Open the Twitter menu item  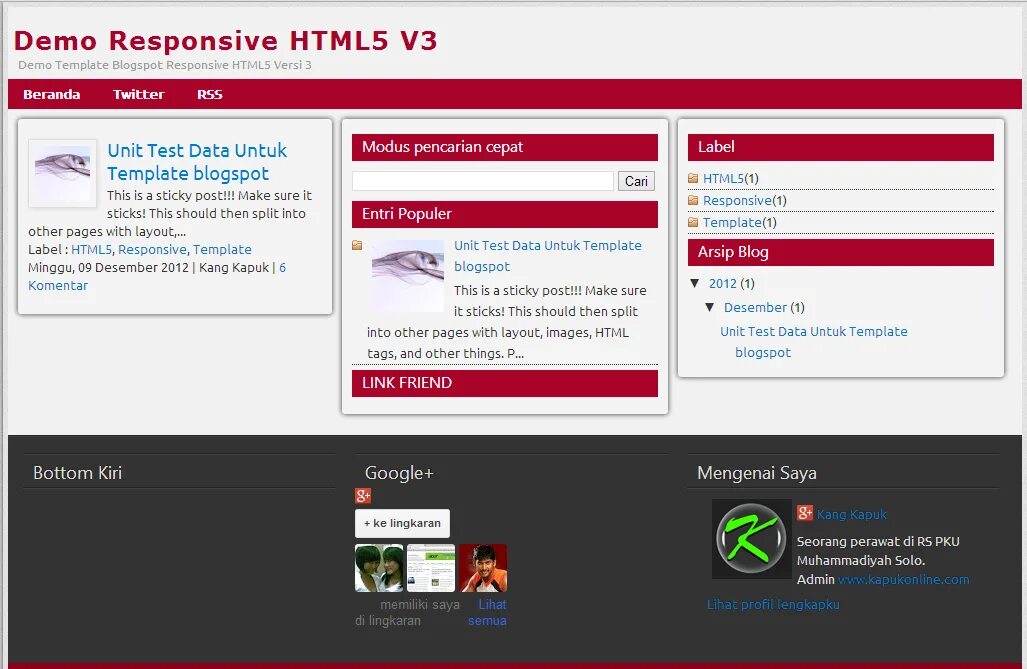tap(138, 94)
